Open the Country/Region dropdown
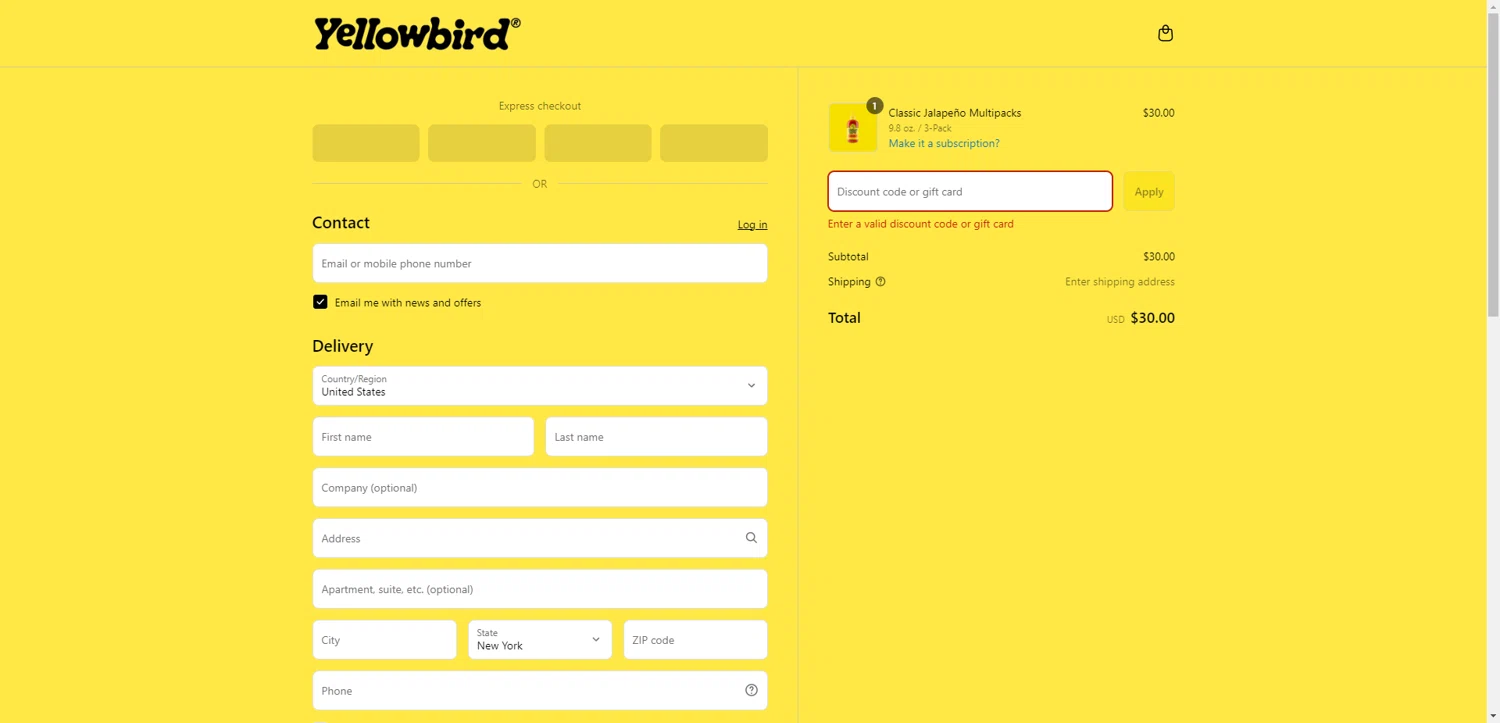The width and height of the screenshot is (1500, 723). (540, 386)
